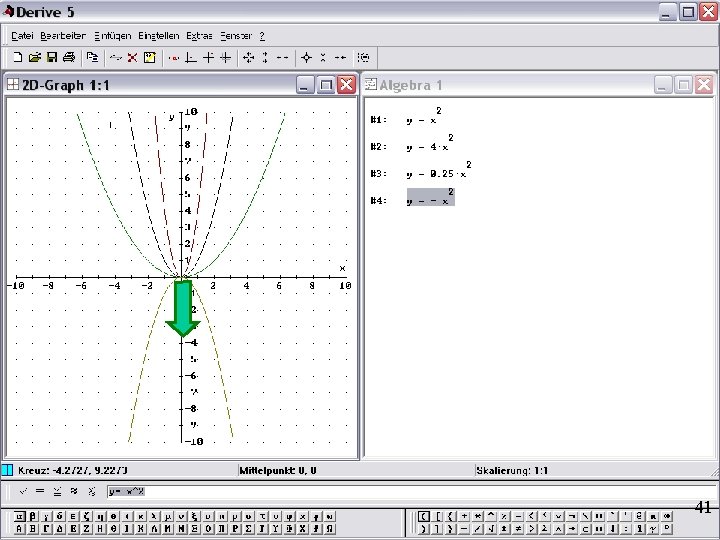This screenshot has width=720, height=540.
Task: Insert the caret power symbol
Action: [x=491, y=516]
